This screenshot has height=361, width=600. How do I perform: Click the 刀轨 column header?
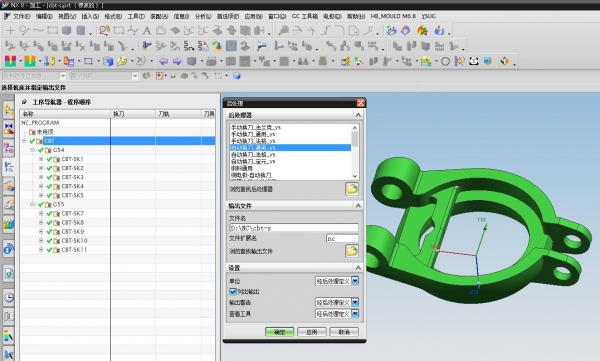pyautogui.click(x=178, y=114)
